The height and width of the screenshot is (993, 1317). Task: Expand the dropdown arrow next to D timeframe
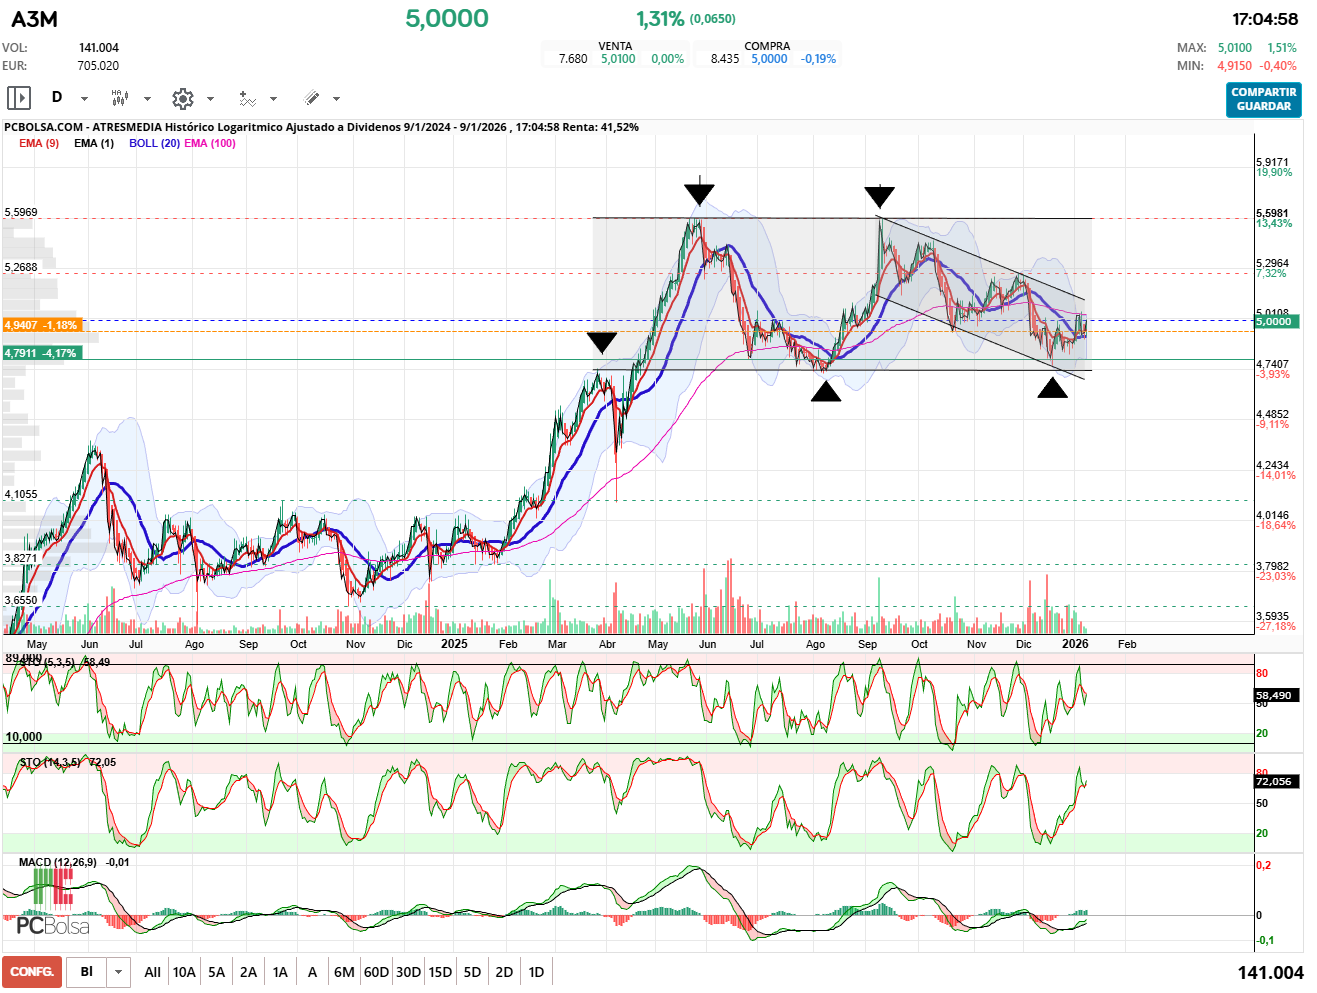coord(84,99)
